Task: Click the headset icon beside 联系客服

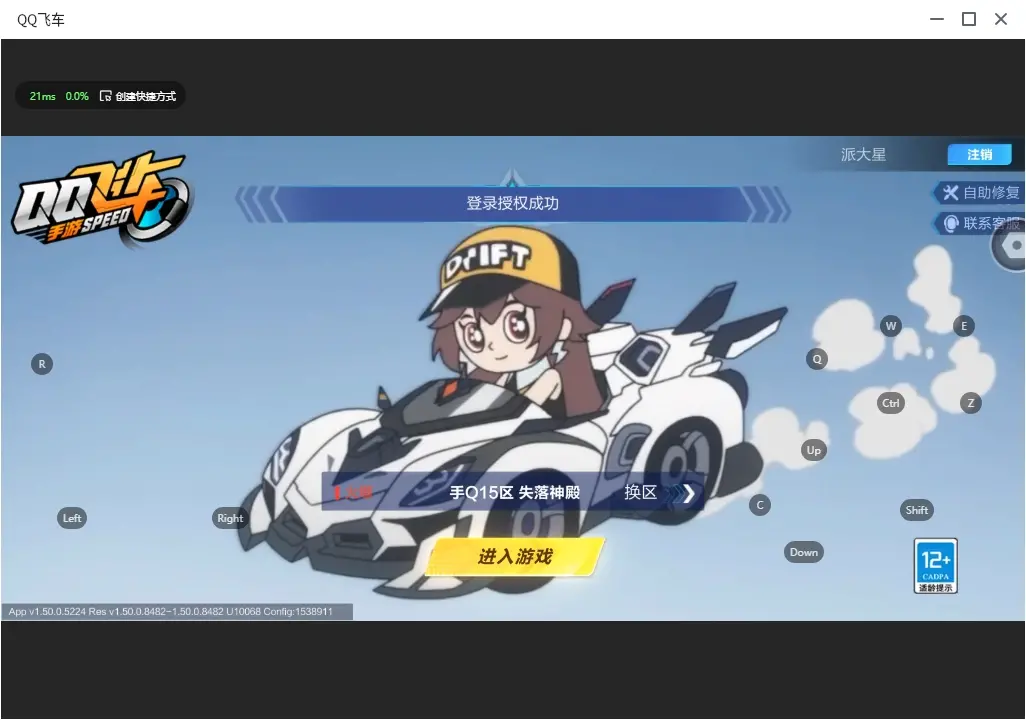Action: point(951,224)
